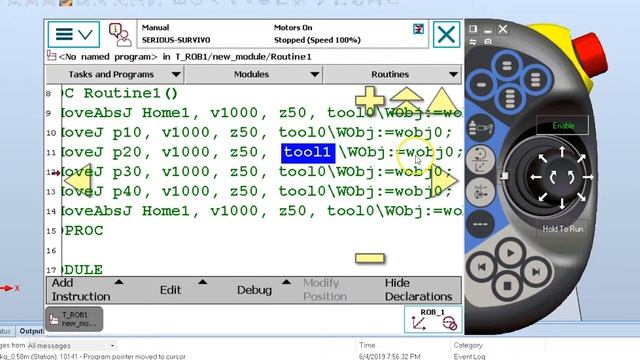Click left programmable key on pendant
The image size is (640, 360).
tap(481, 85)
